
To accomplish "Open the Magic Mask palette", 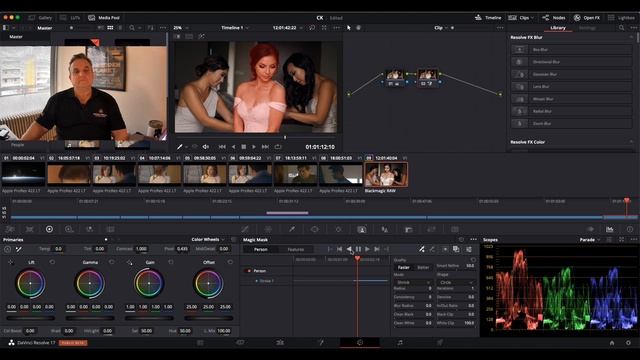I will click(362, 229).
